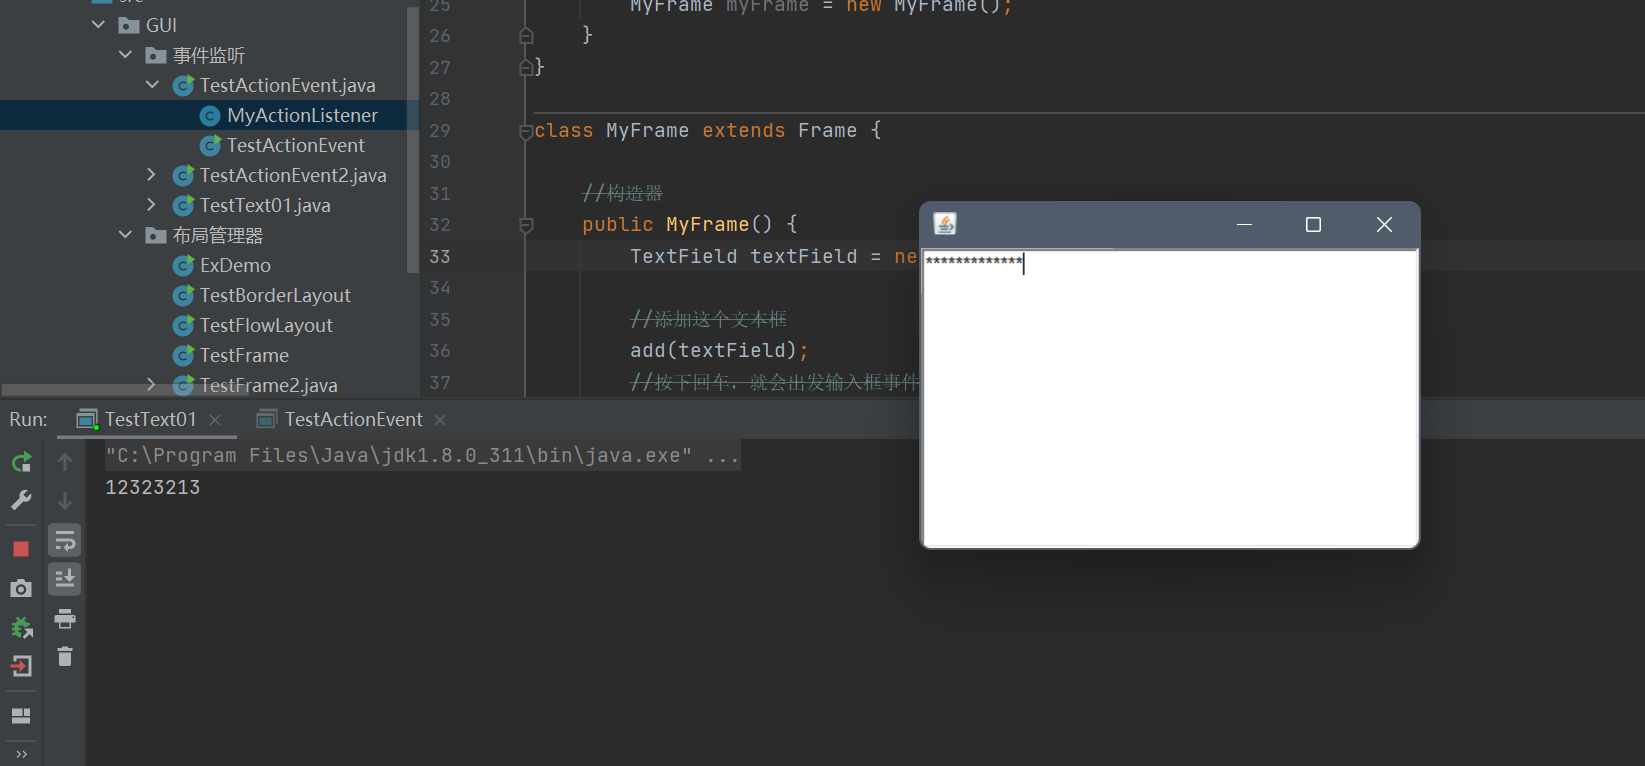Click the //构造器 comment on line 31
This screenshot has height=766, width=1645.
pos(623,193)
